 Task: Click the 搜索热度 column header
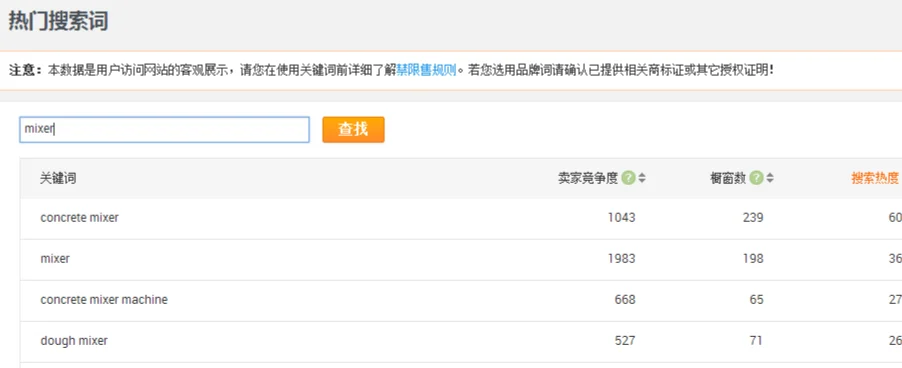click(875, 178)
